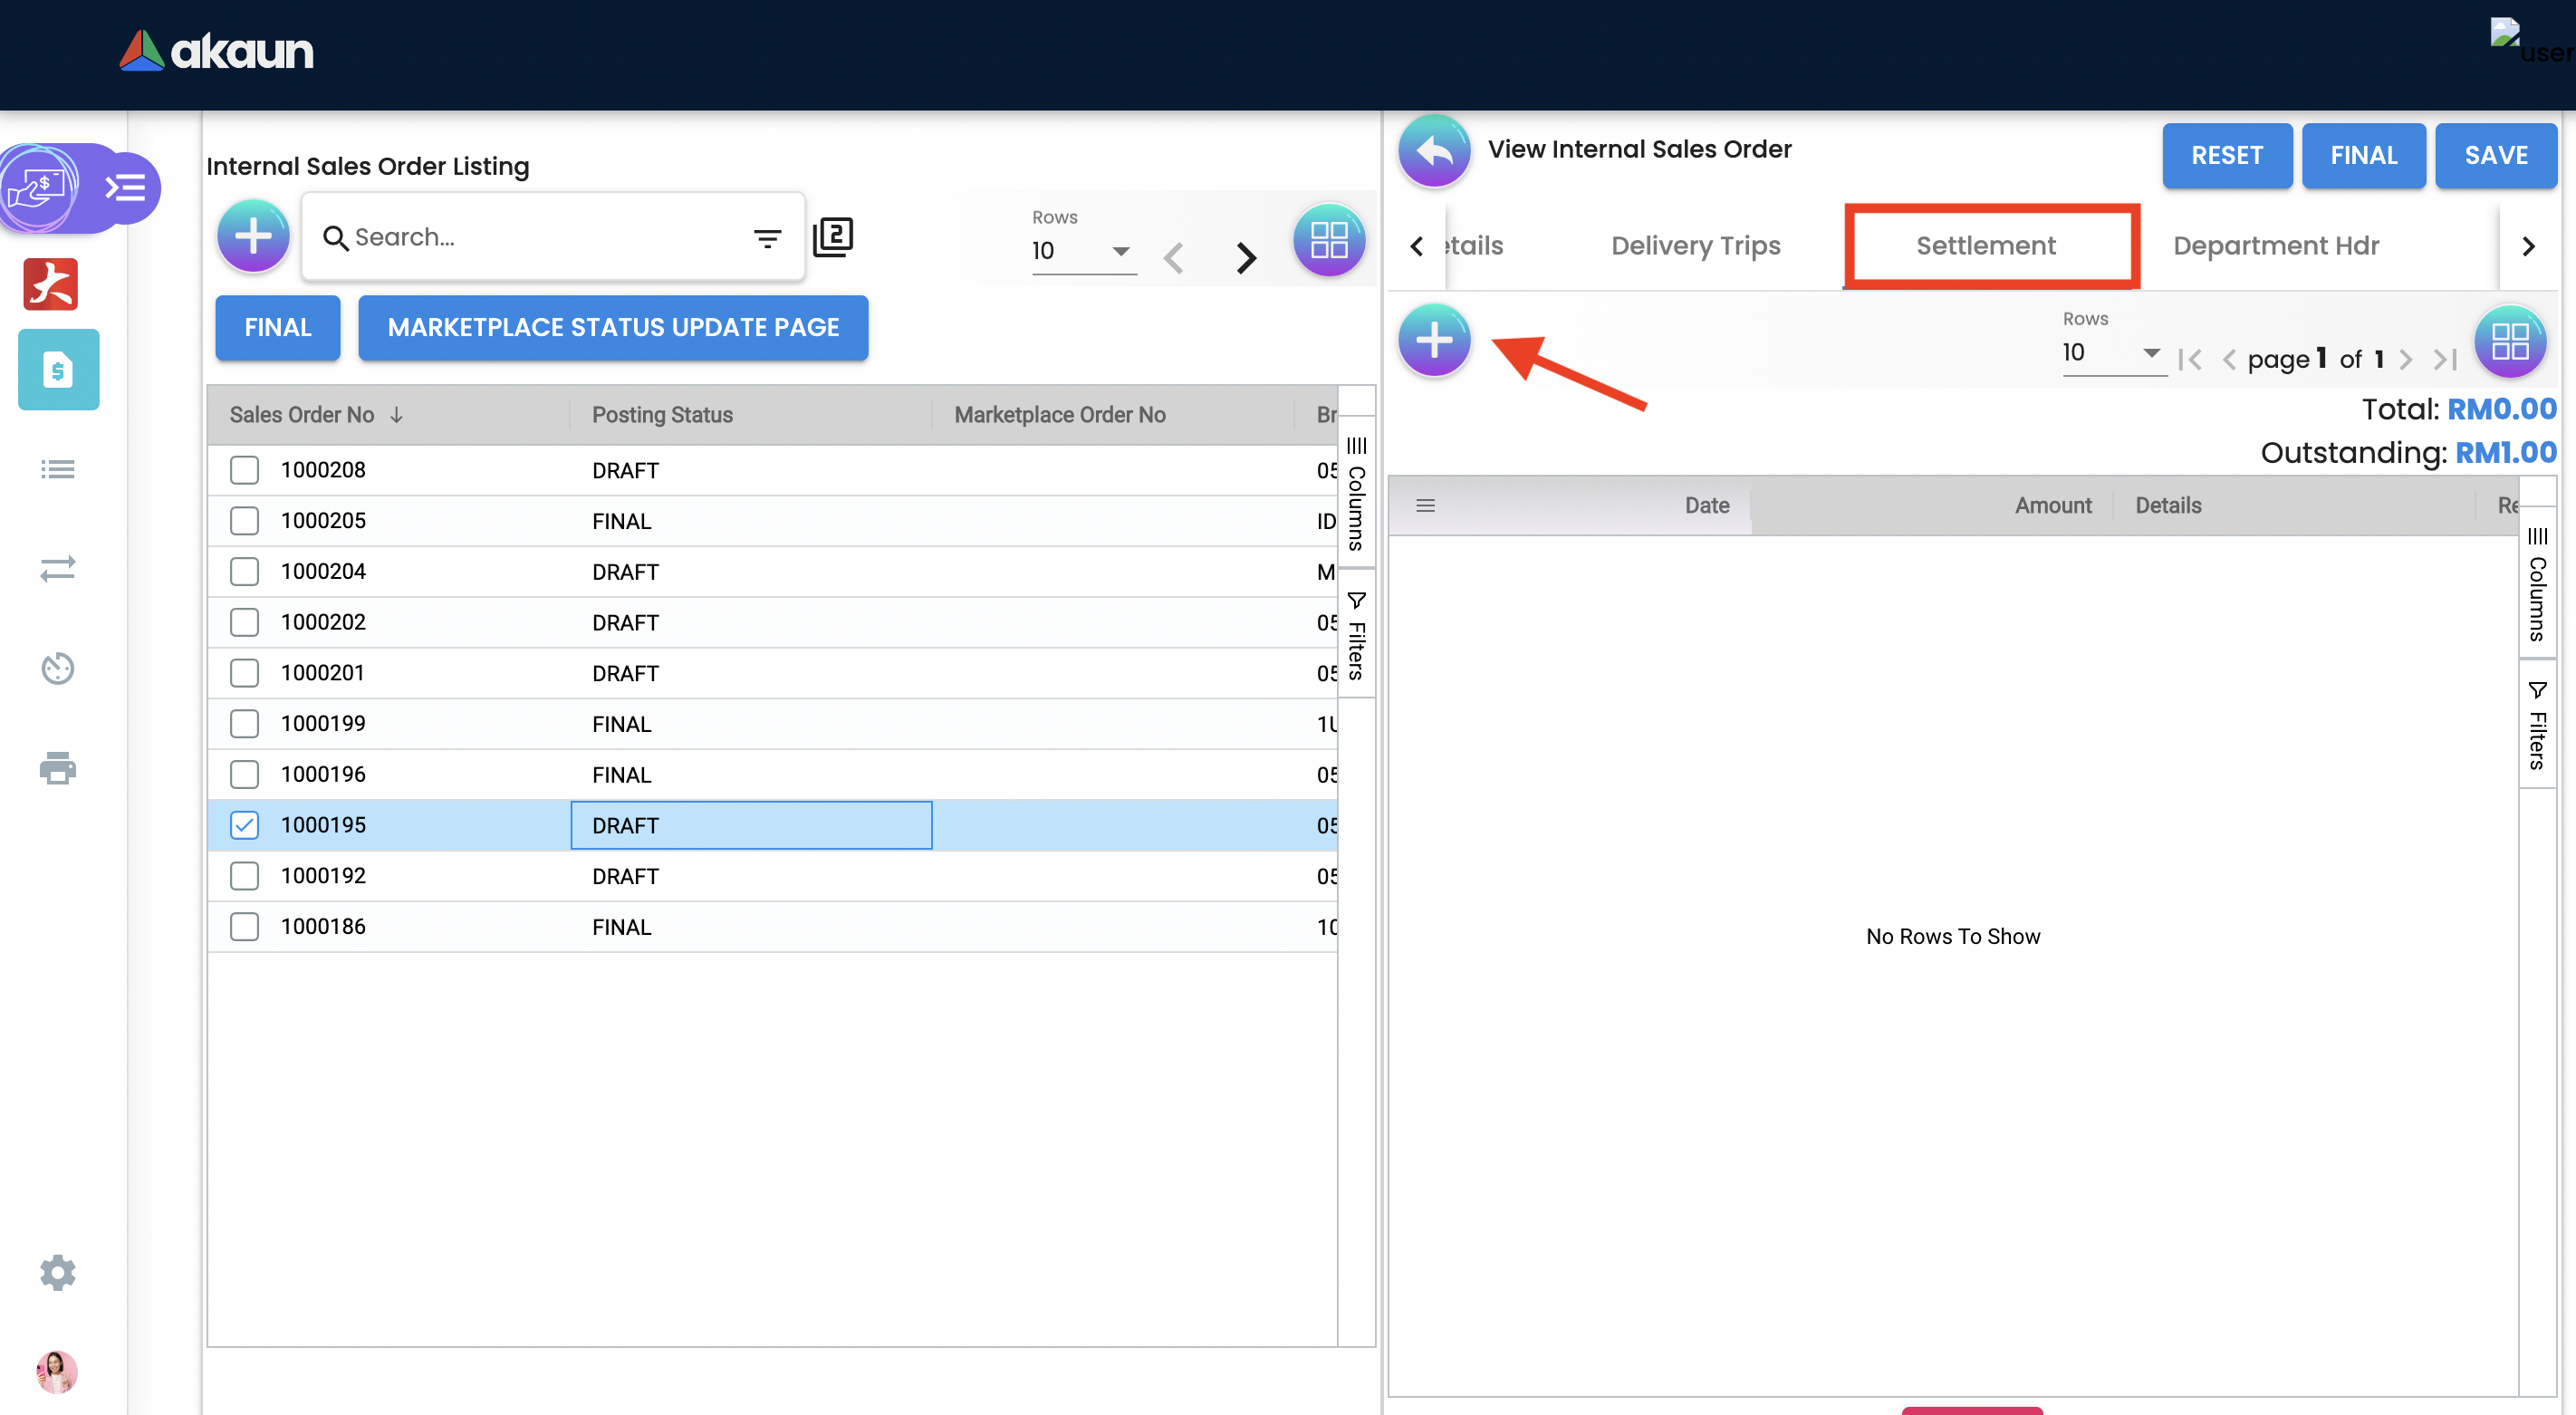Image resolution: width=2576 pixels, height=1415 pixels.
Task: Click the blue back arrow icon
Action: pos(1433,152)
